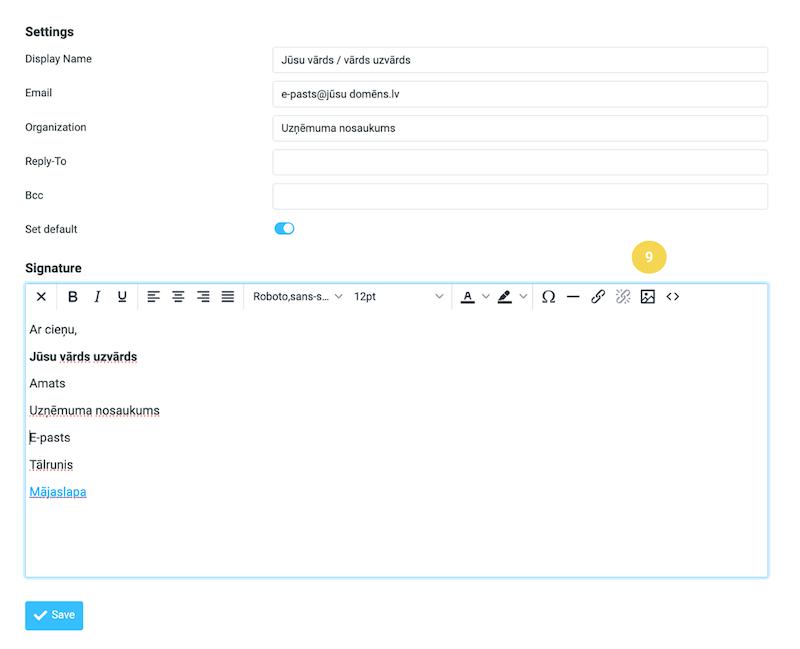The image size is (800, 649).
Task: Click the clear formatting X icon
Action: [41, 297]
